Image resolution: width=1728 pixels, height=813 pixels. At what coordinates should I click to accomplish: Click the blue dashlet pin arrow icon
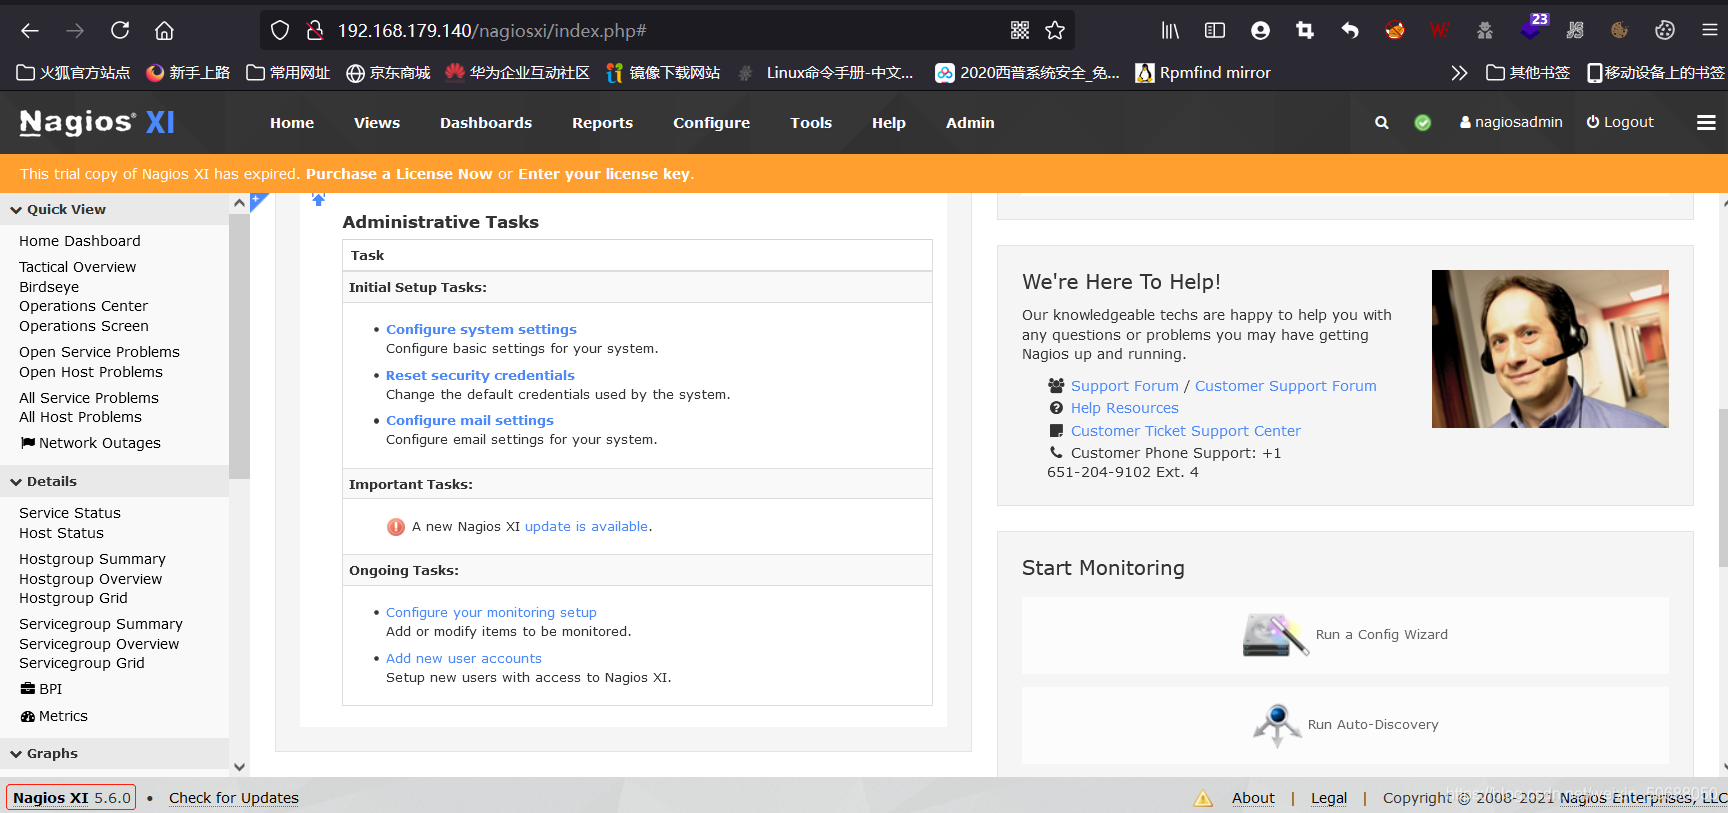tap(318, 200)
